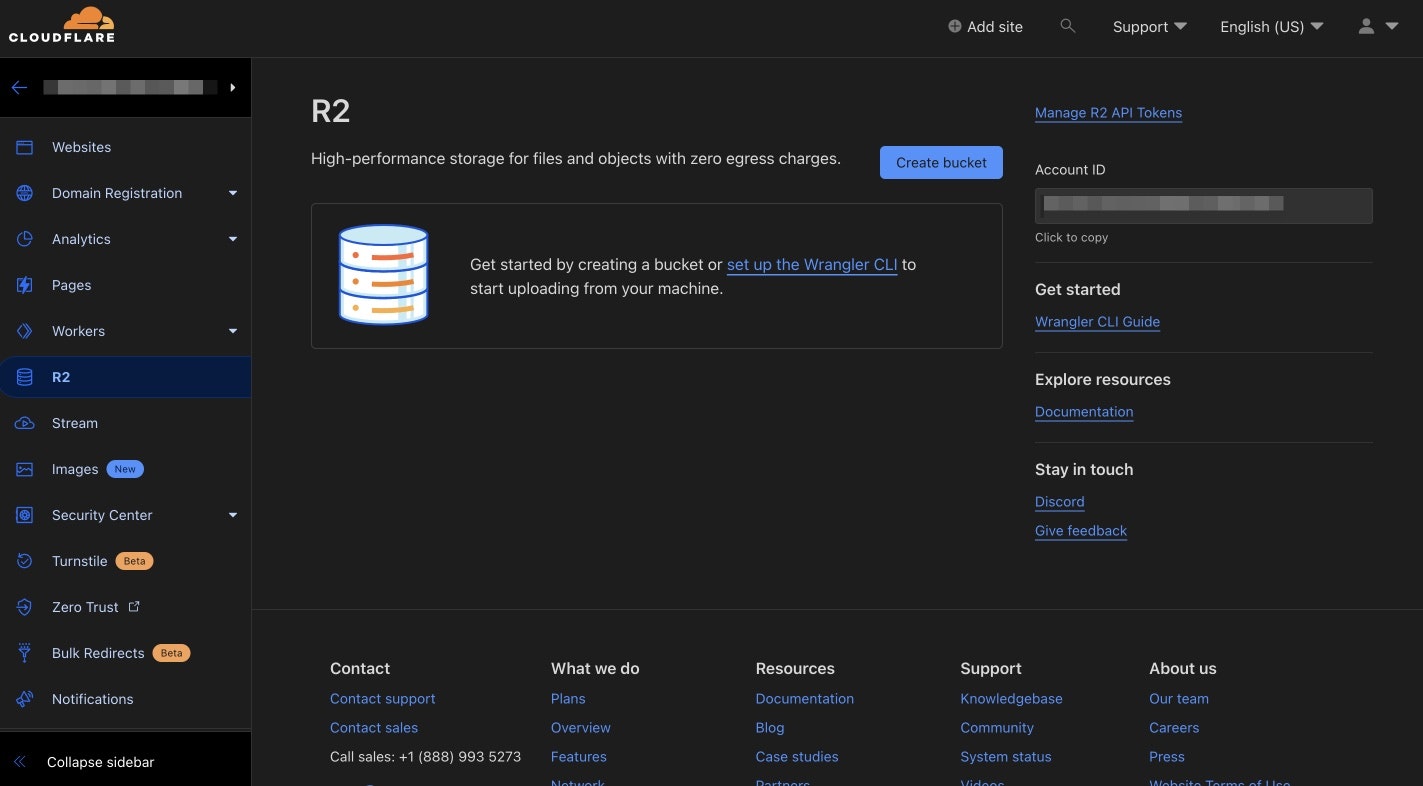Click the Cloudflare logo
The height and width of the screenshot is (786, 1423).
click(61, 25)
